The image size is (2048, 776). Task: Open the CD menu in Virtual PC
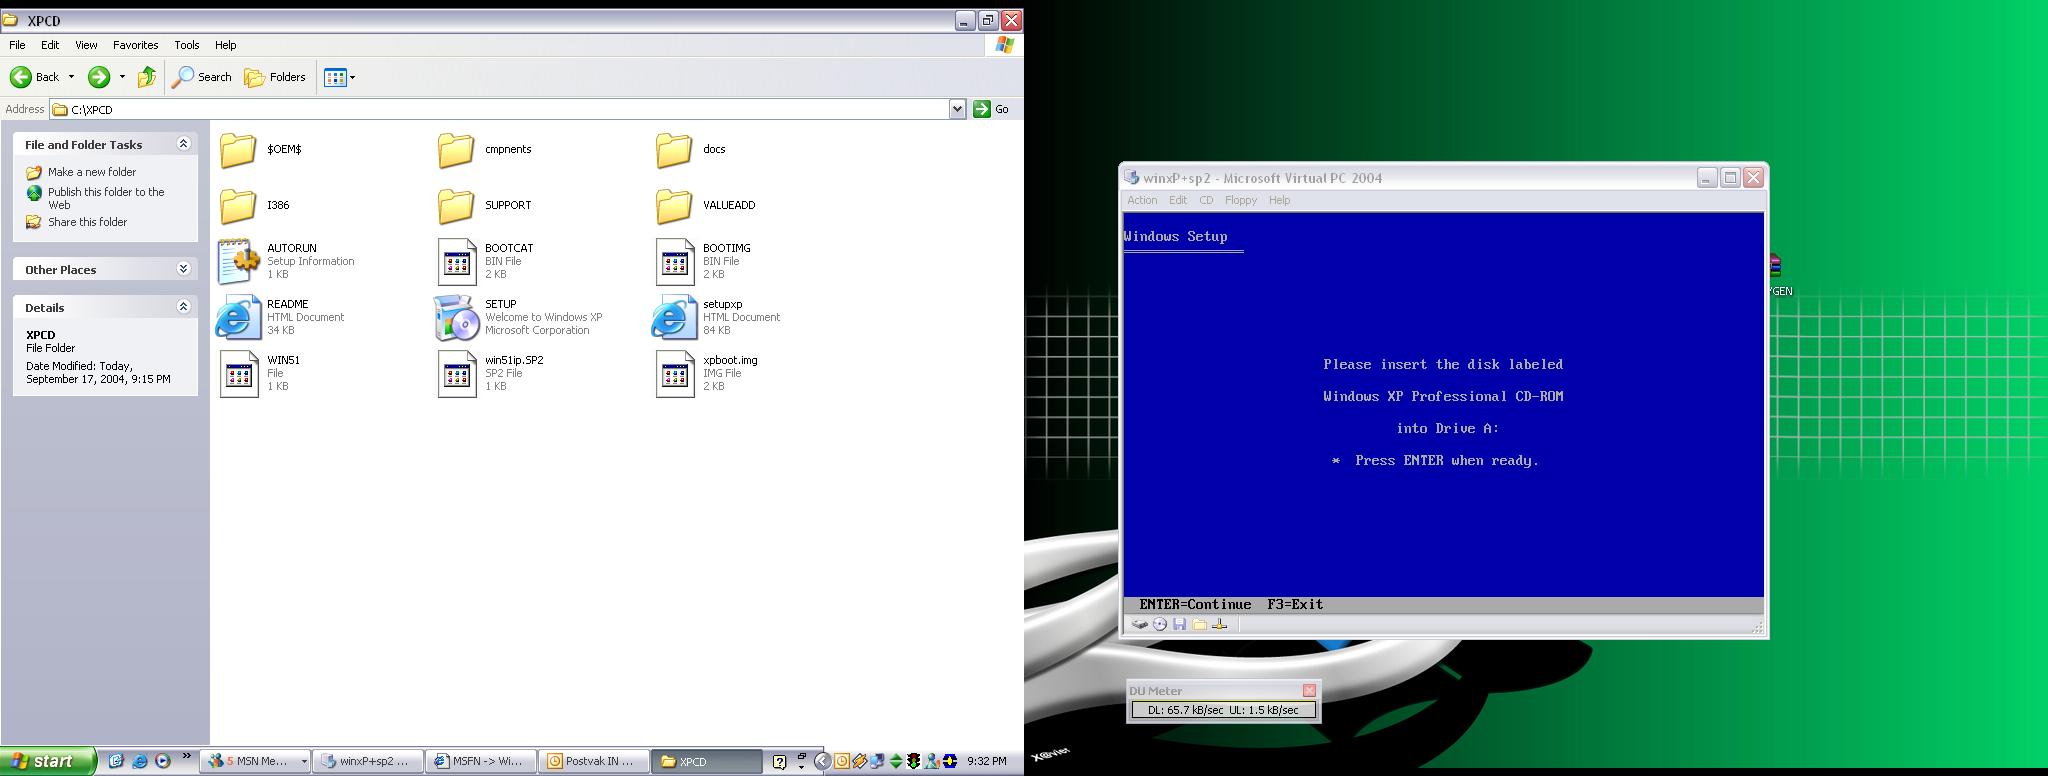click(x=1206, y=200)
